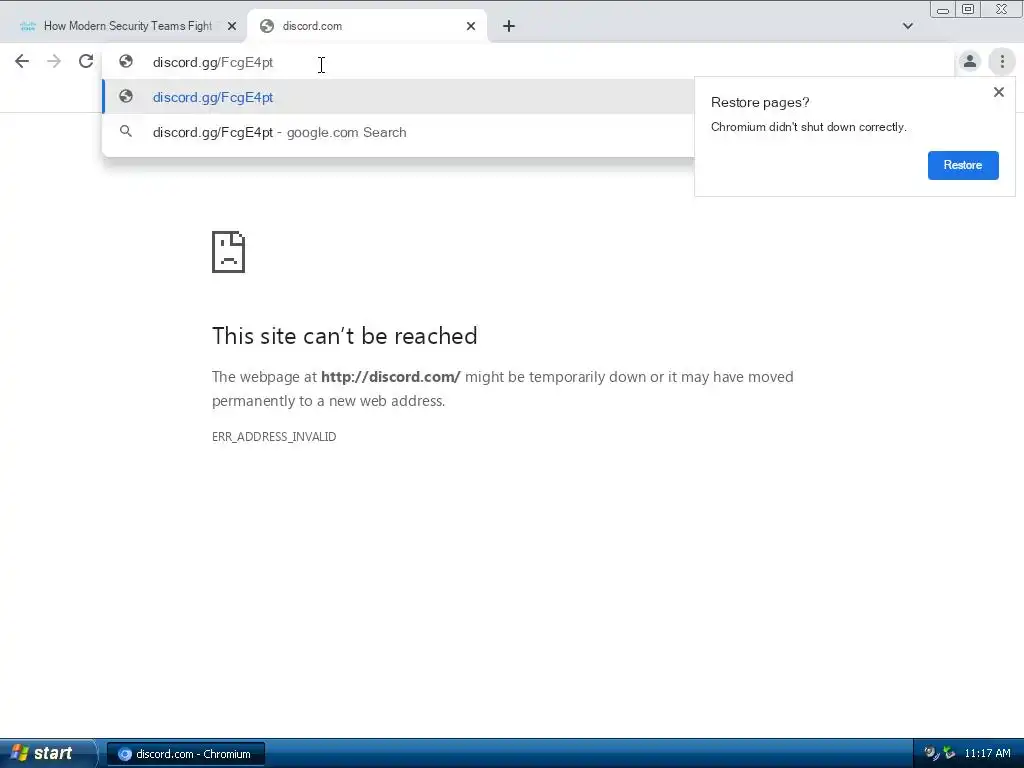This screenshot has height=768, width=1024.
Task: Click 'Restore pages?' popup title
Action: point(760,103)
